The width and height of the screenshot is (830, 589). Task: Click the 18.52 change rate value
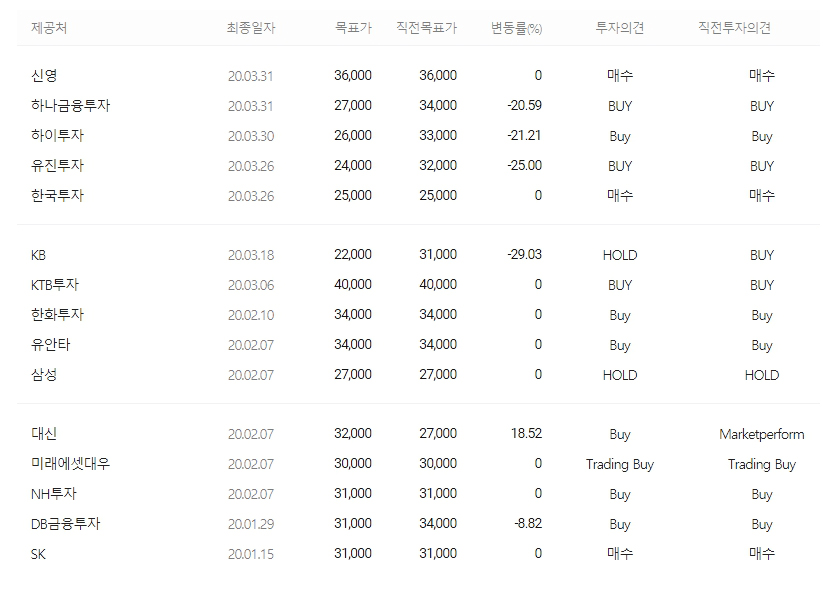pyautogui.click(x=526, y=433)
